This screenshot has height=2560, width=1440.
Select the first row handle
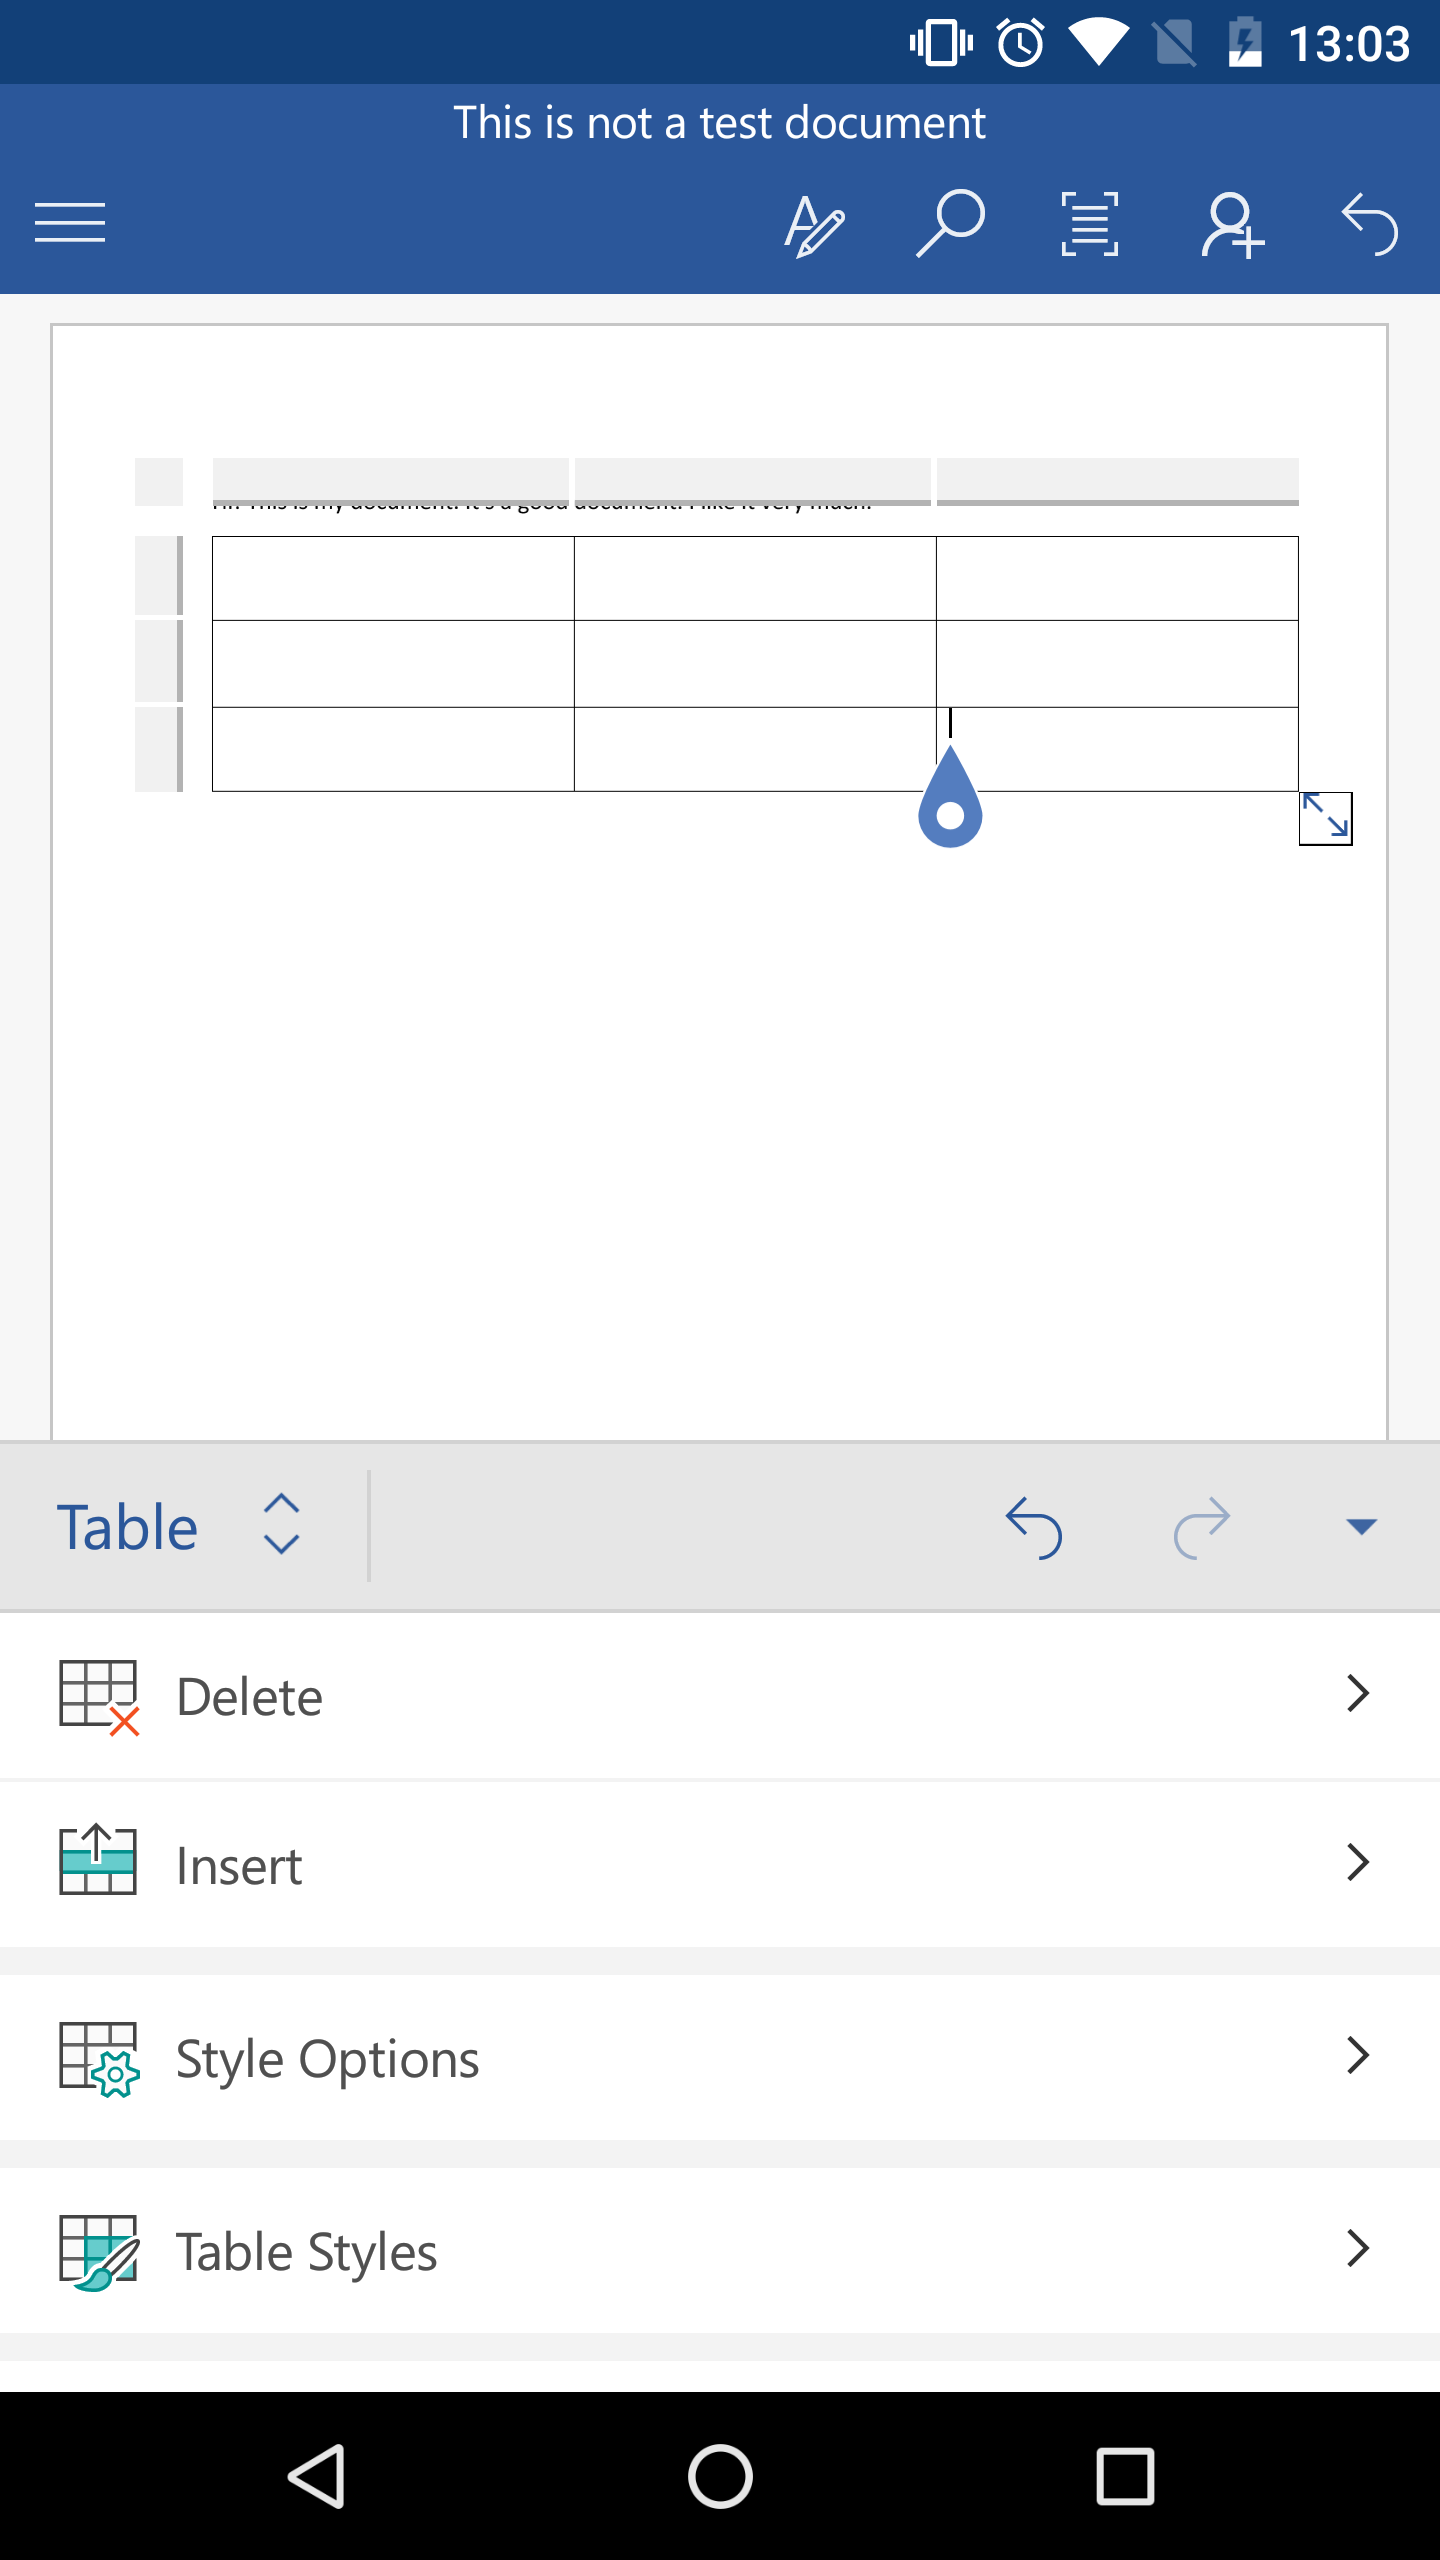(159, 576)
